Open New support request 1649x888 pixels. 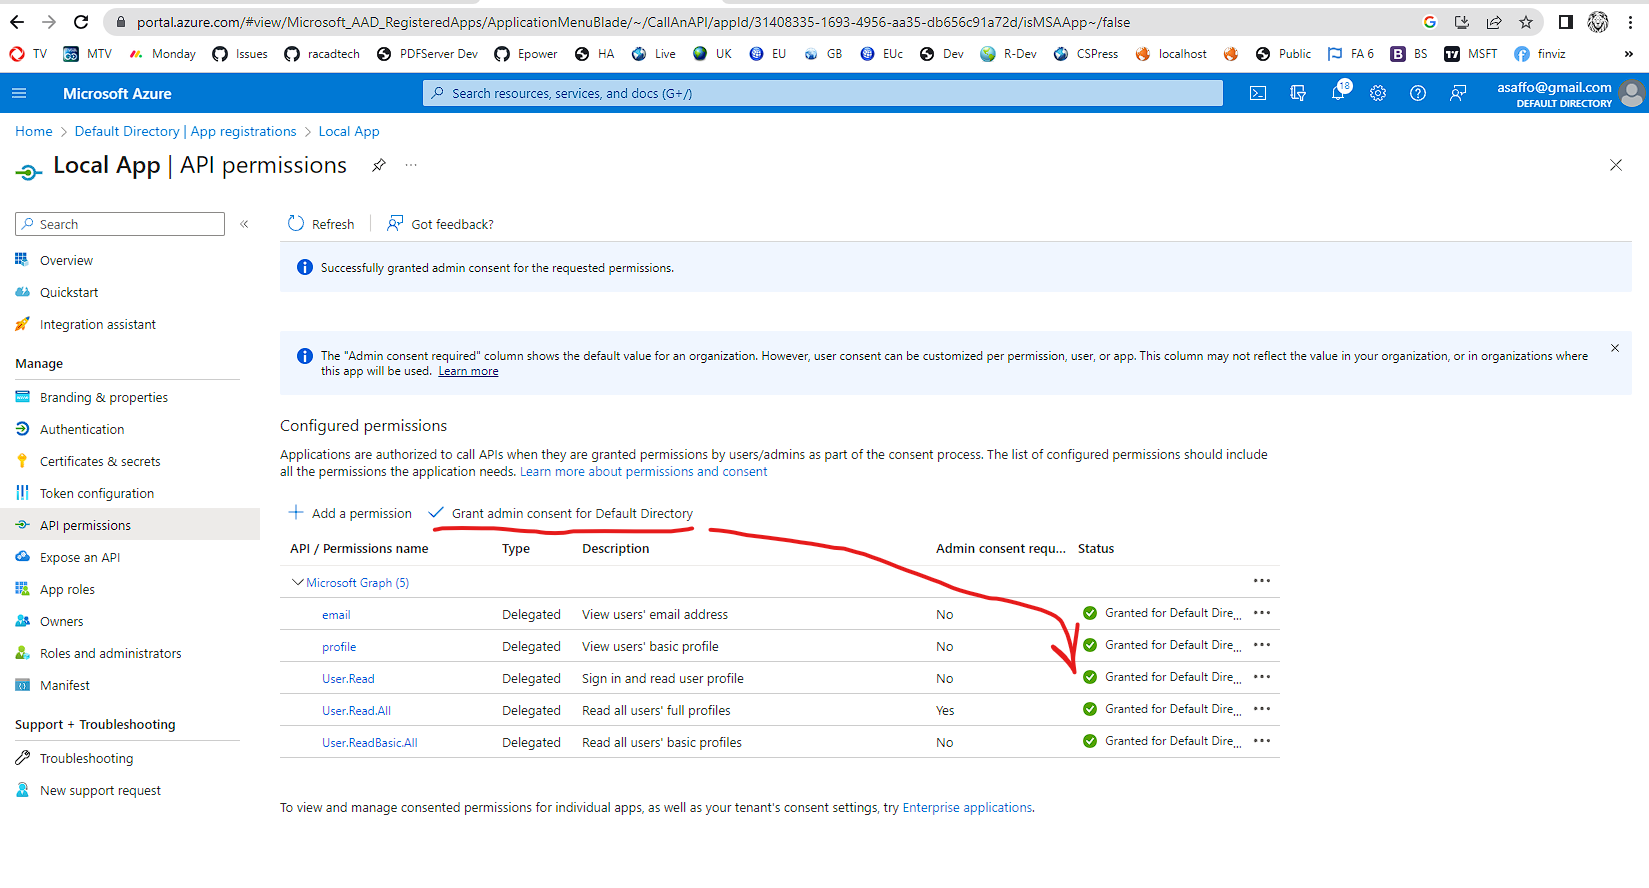(100, 790)
